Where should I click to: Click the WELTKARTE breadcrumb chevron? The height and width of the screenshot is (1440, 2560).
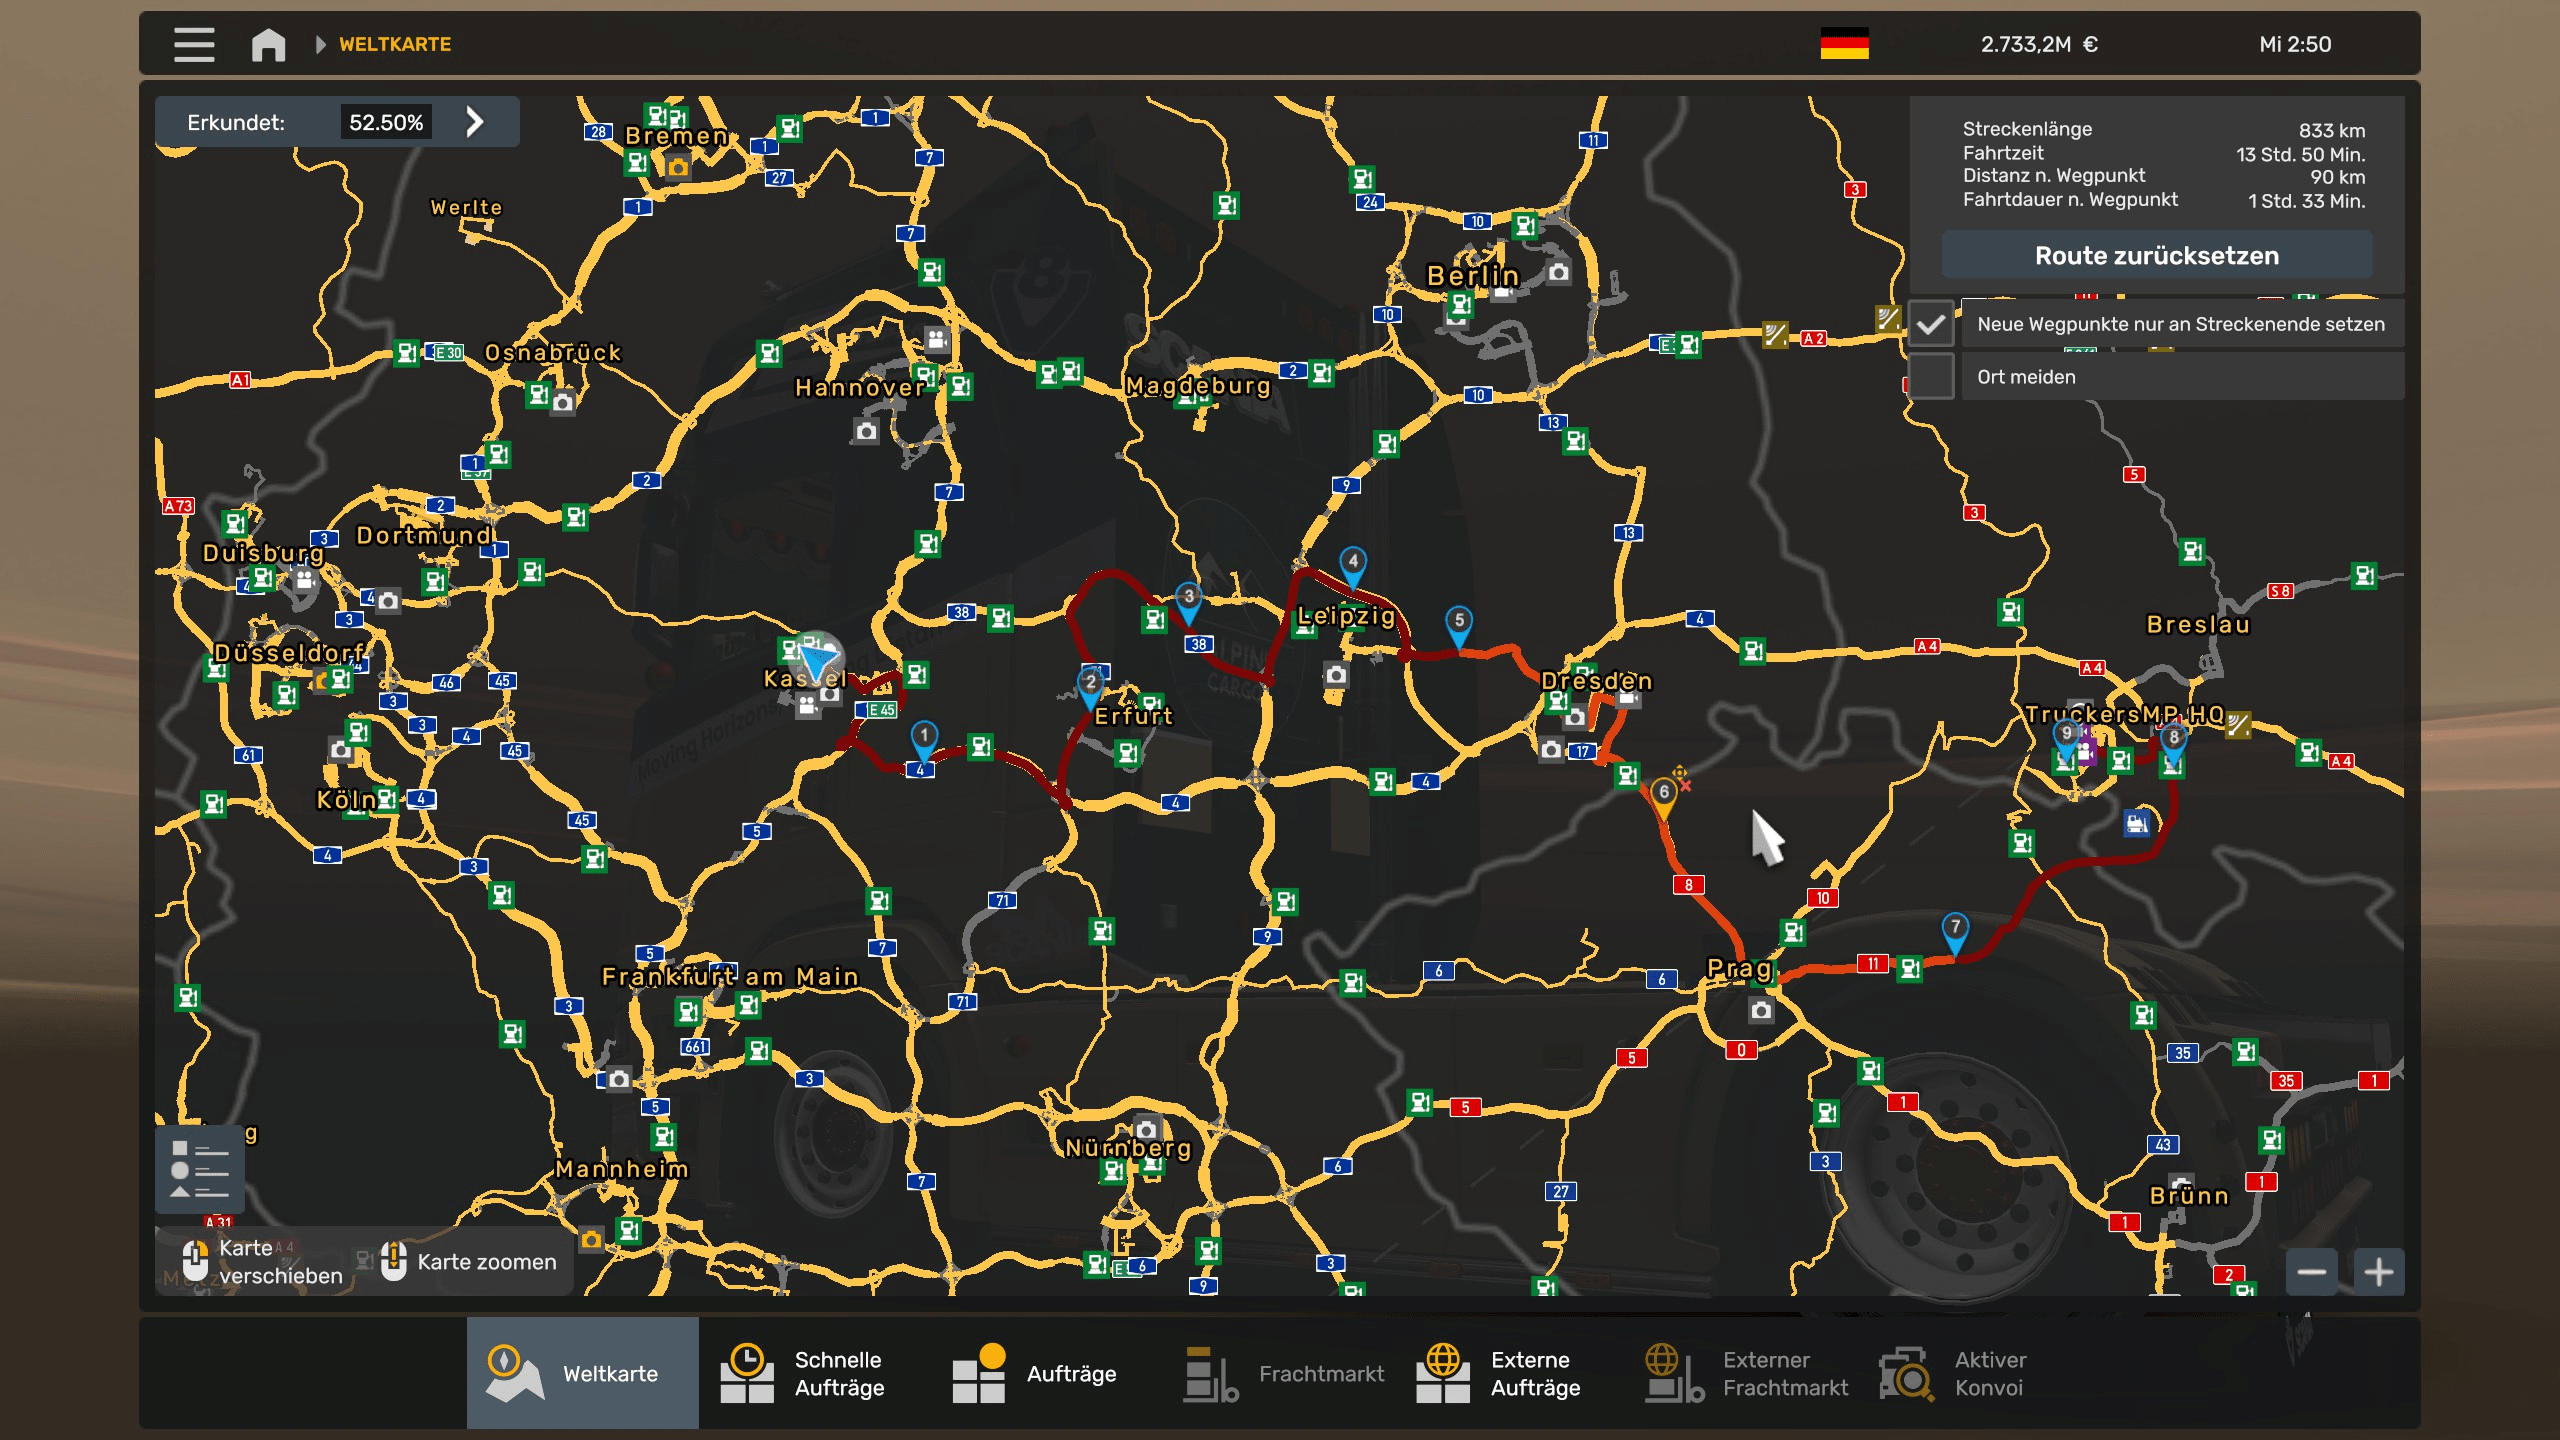pyautogui.click(x=321, y=44)
